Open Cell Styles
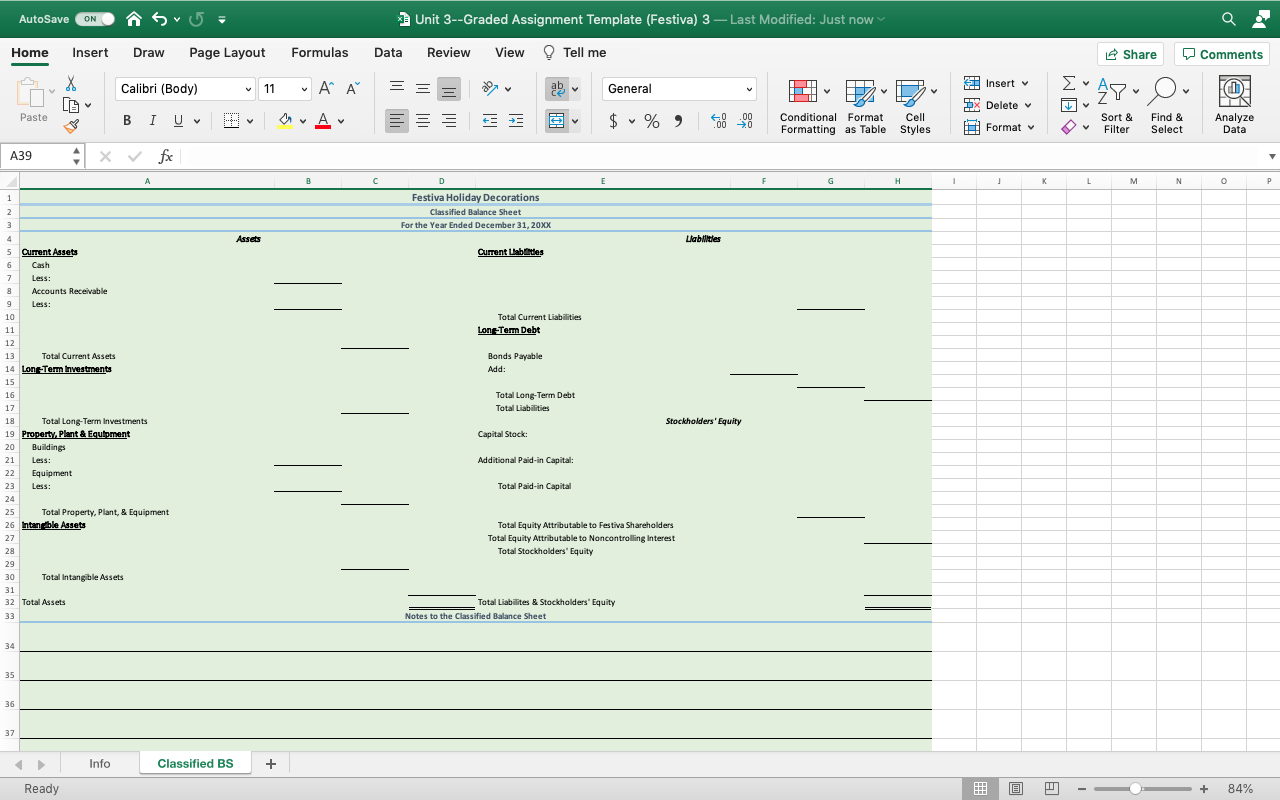The width and height of the screenshot is (1280, 800). 915,106
